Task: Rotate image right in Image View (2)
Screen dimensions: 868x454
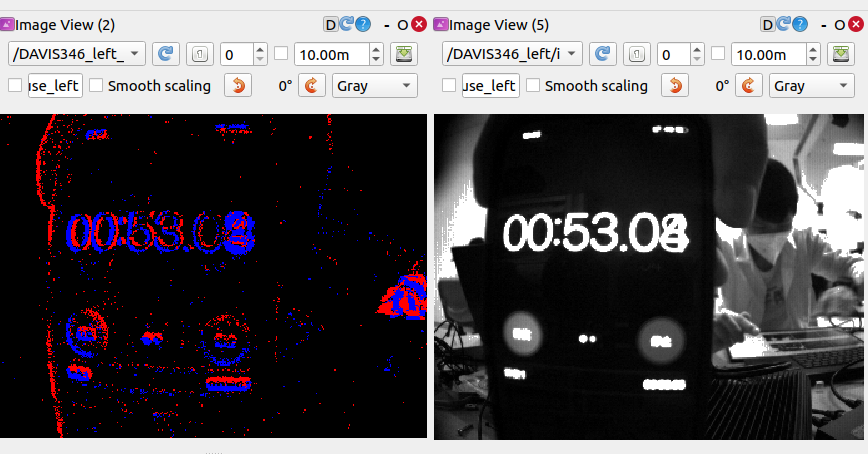Action: [x=312, y=86]
